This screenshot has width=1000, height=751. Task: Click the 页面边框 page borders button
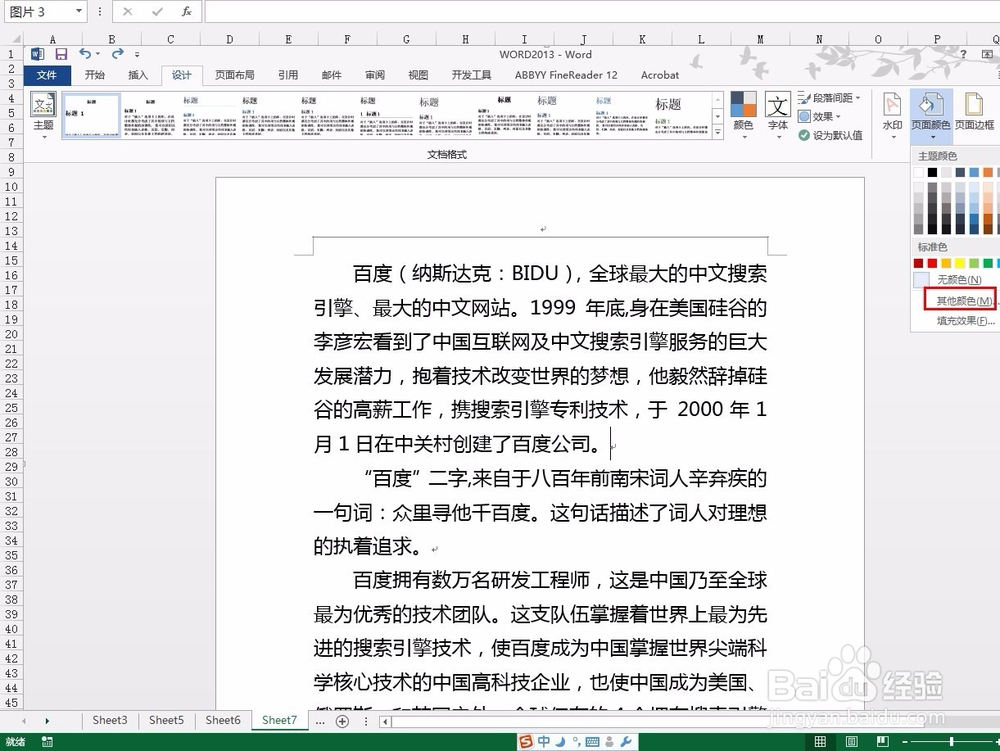point(974,110)
